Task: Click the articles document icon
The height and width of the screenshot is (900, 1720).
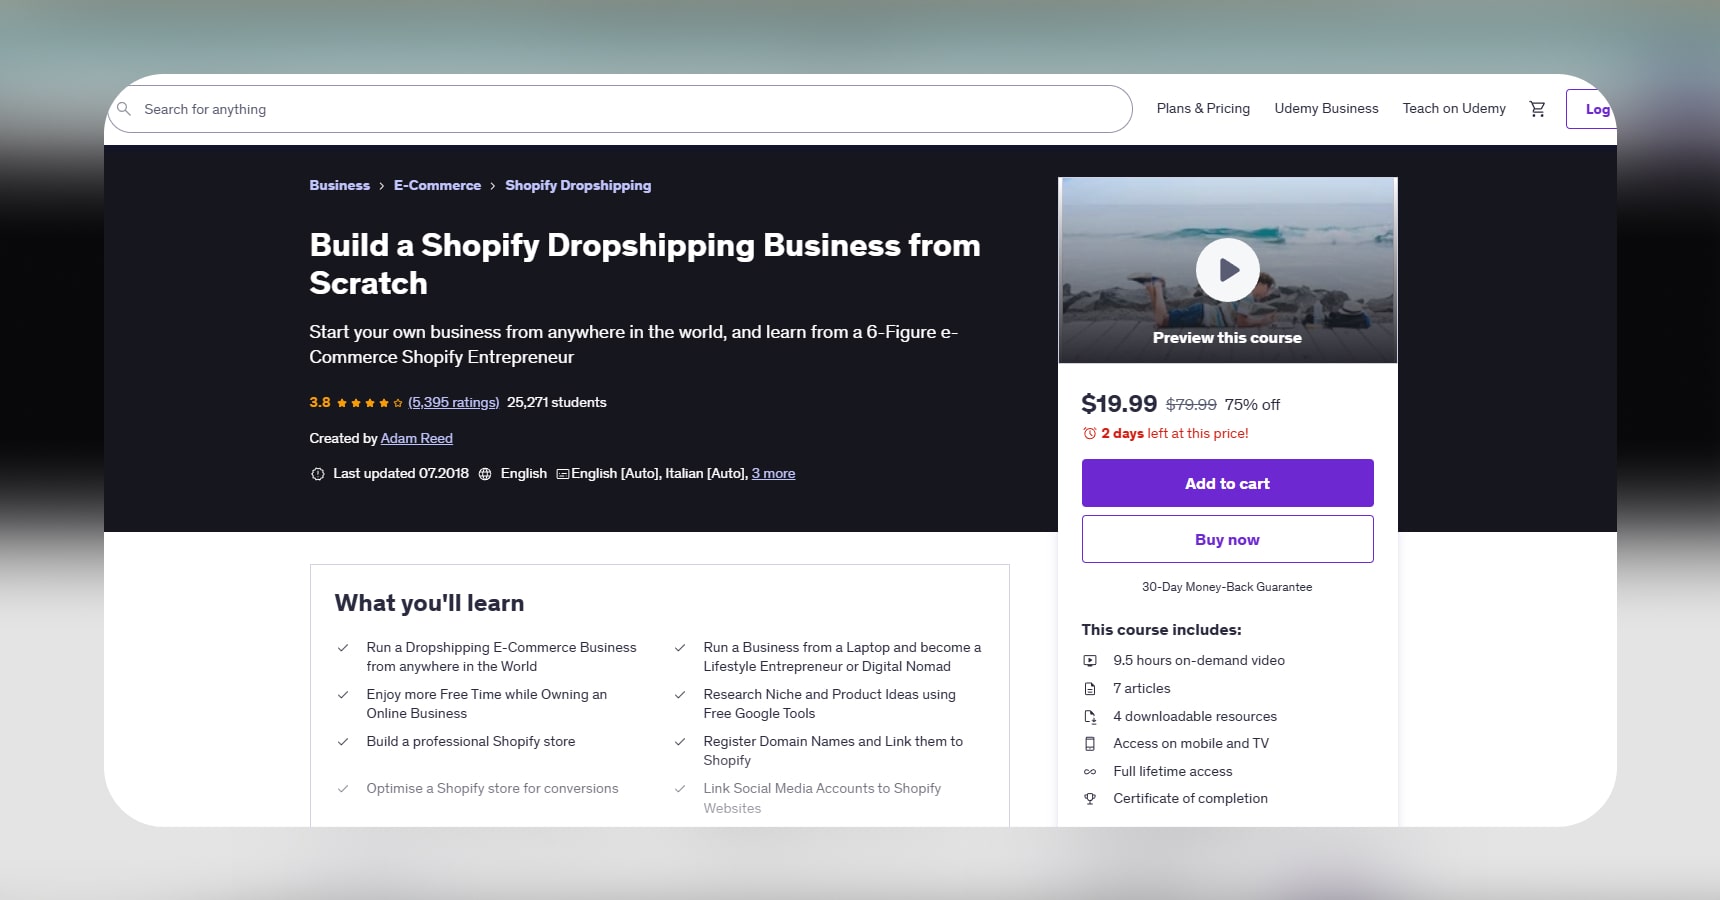Action: [x=1090, y=689]
